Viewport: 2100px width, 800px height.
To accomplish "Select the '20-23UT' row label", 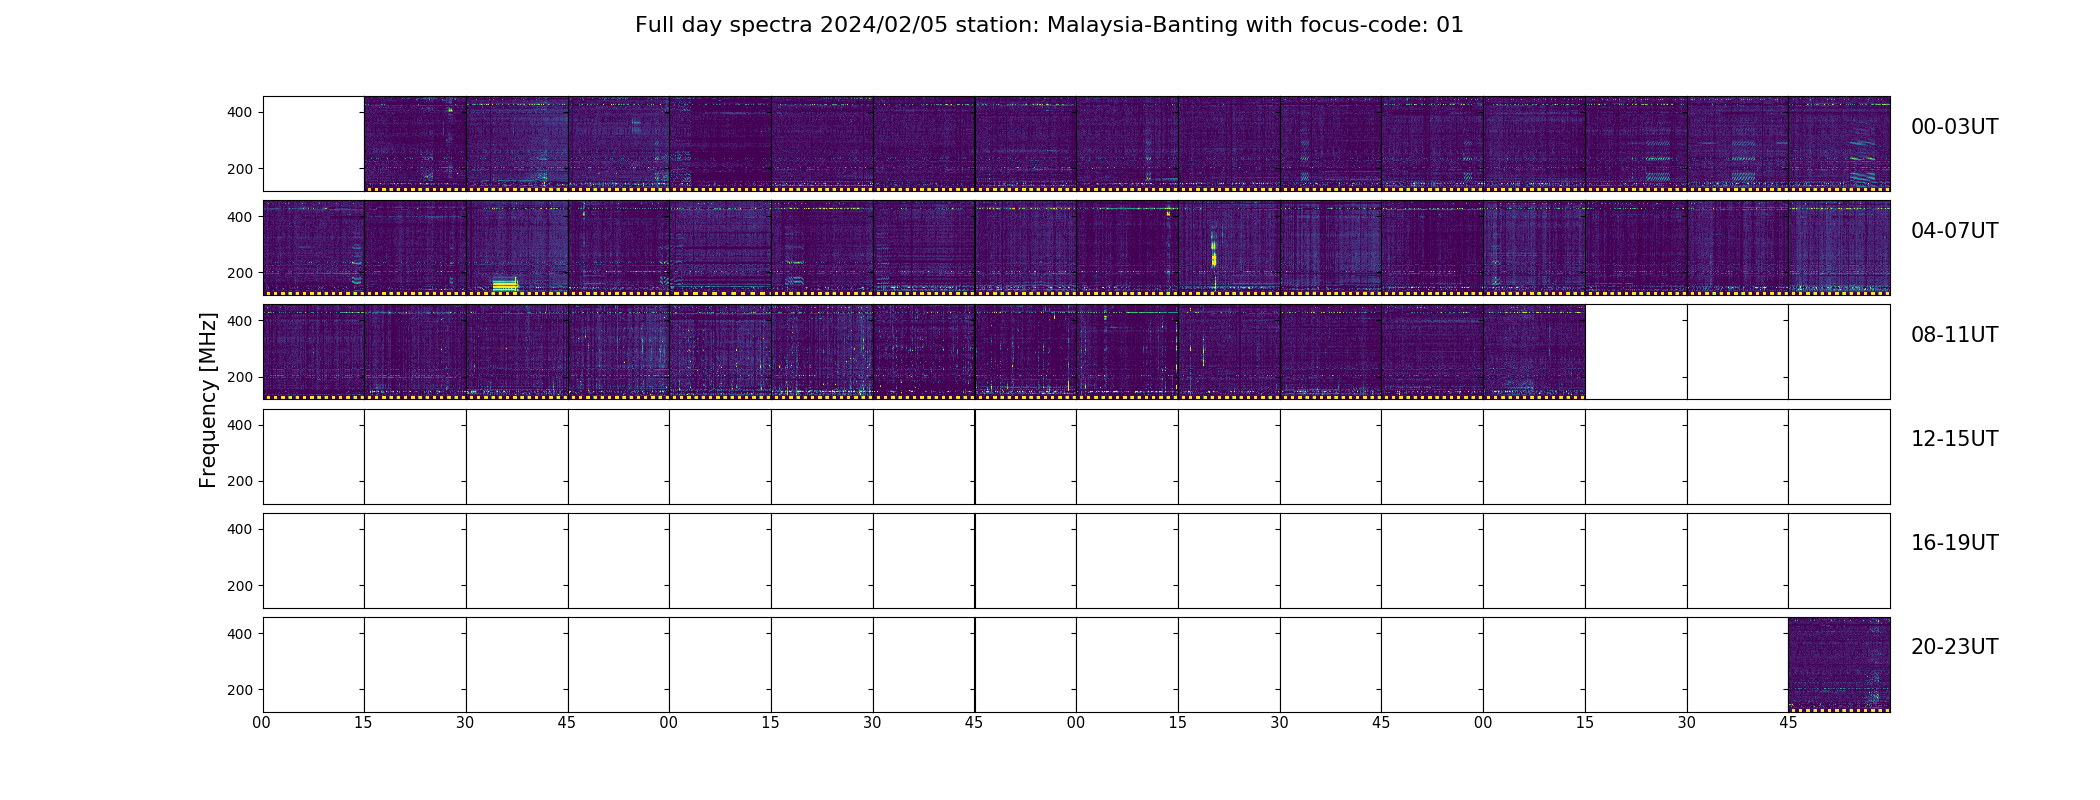I will coord(1954,647).
